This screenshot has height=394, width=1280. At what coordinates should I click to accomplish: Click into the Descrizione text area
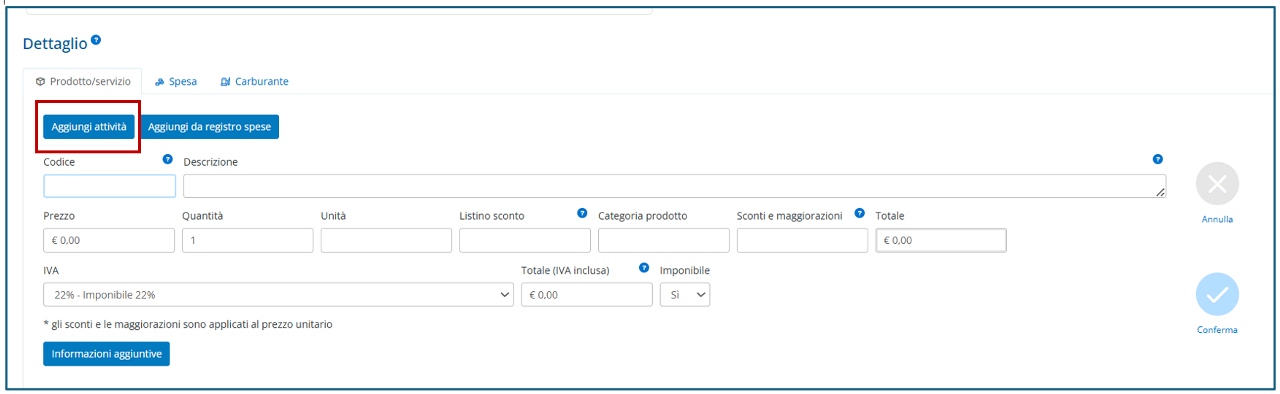675,186
